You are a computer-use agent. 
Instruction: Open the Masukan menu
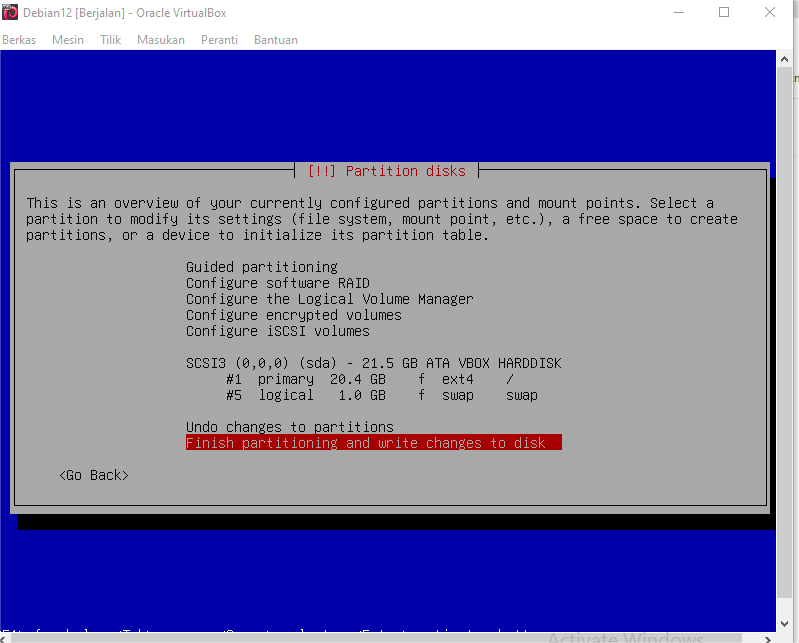tap(160, 40)
